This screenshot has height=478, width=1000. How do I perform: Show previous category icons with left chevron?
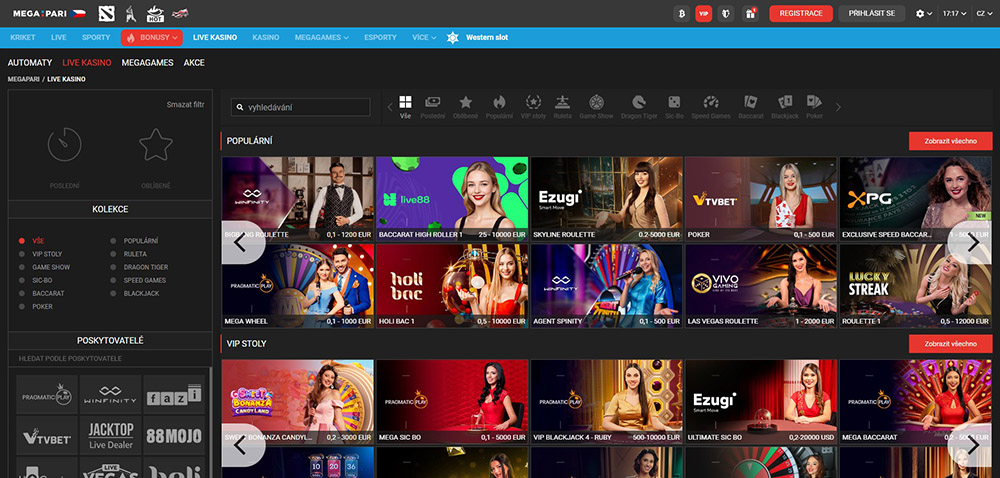tap(390, 107)
